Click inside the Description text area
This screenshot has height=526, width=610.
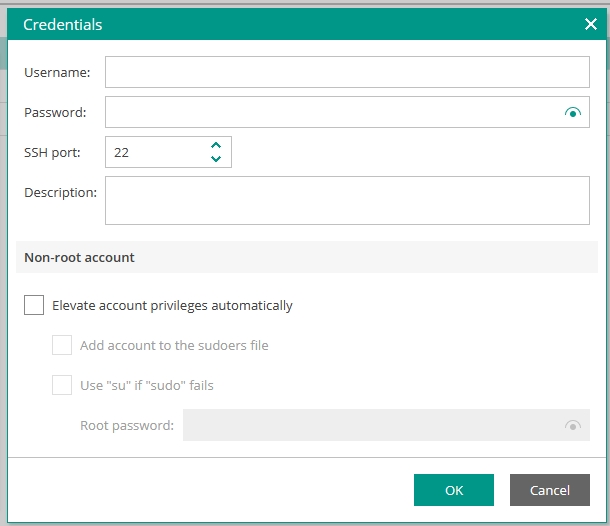click(x=347, y=200)
